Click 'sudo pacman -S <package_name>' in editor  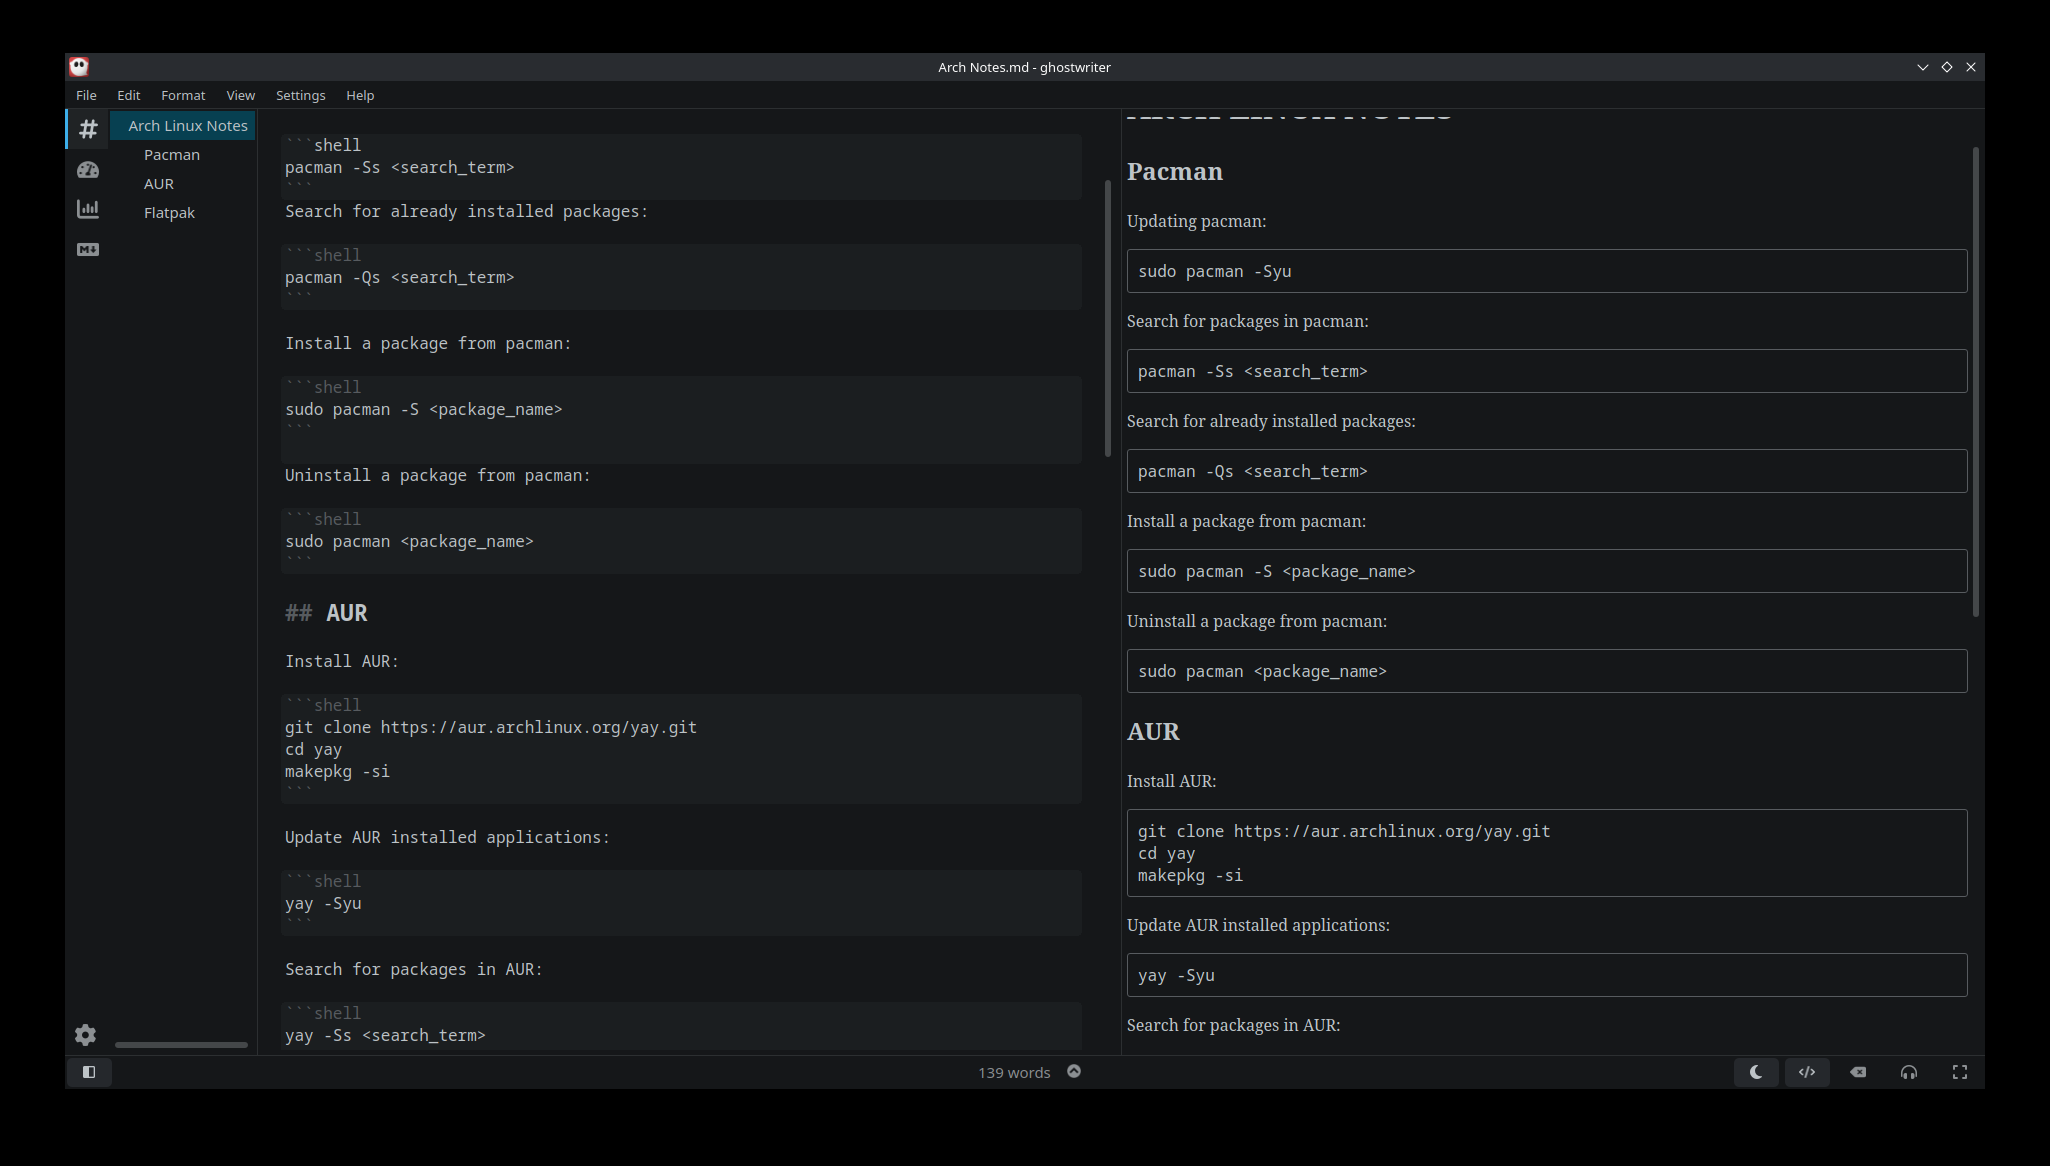424,409
